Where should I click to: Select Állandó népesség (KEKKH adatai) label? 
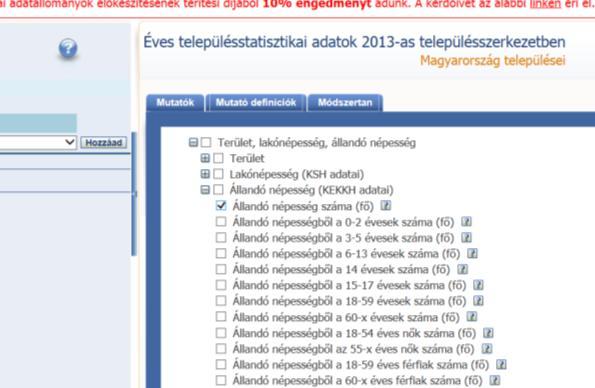(x=311, y=190)
